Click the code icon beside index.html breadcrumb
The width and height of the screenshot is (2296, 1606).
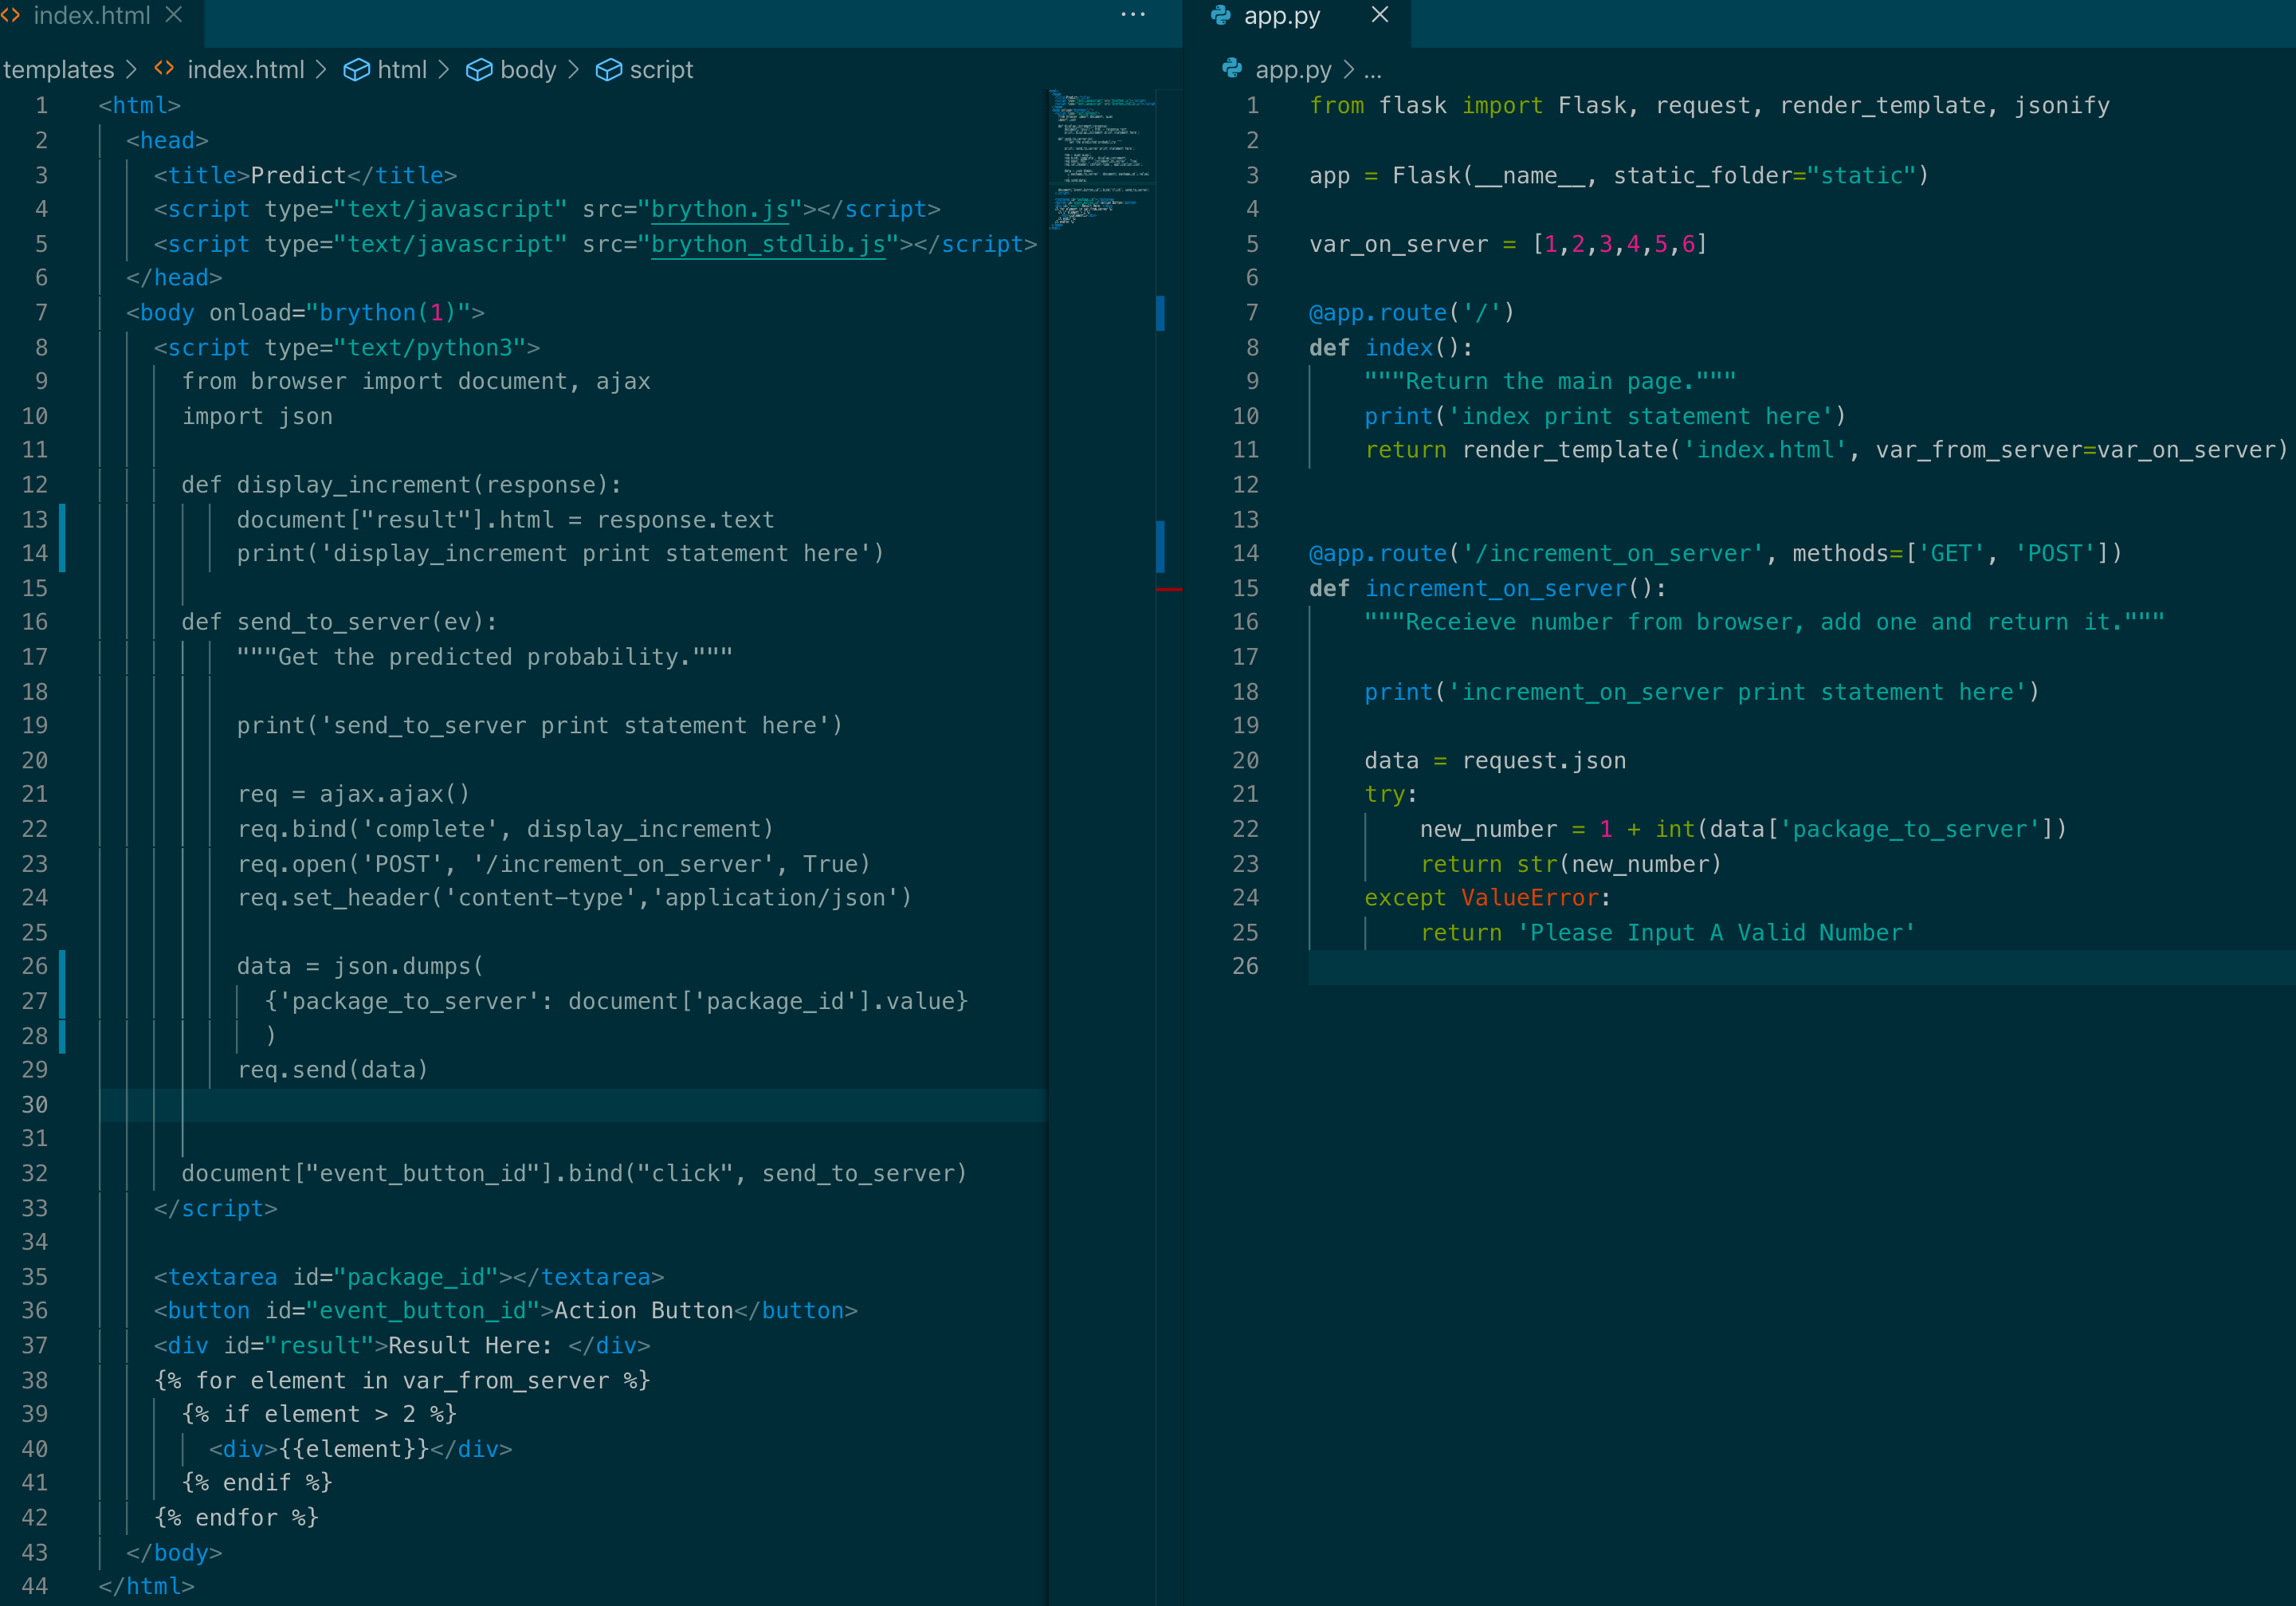coord(163,69)
